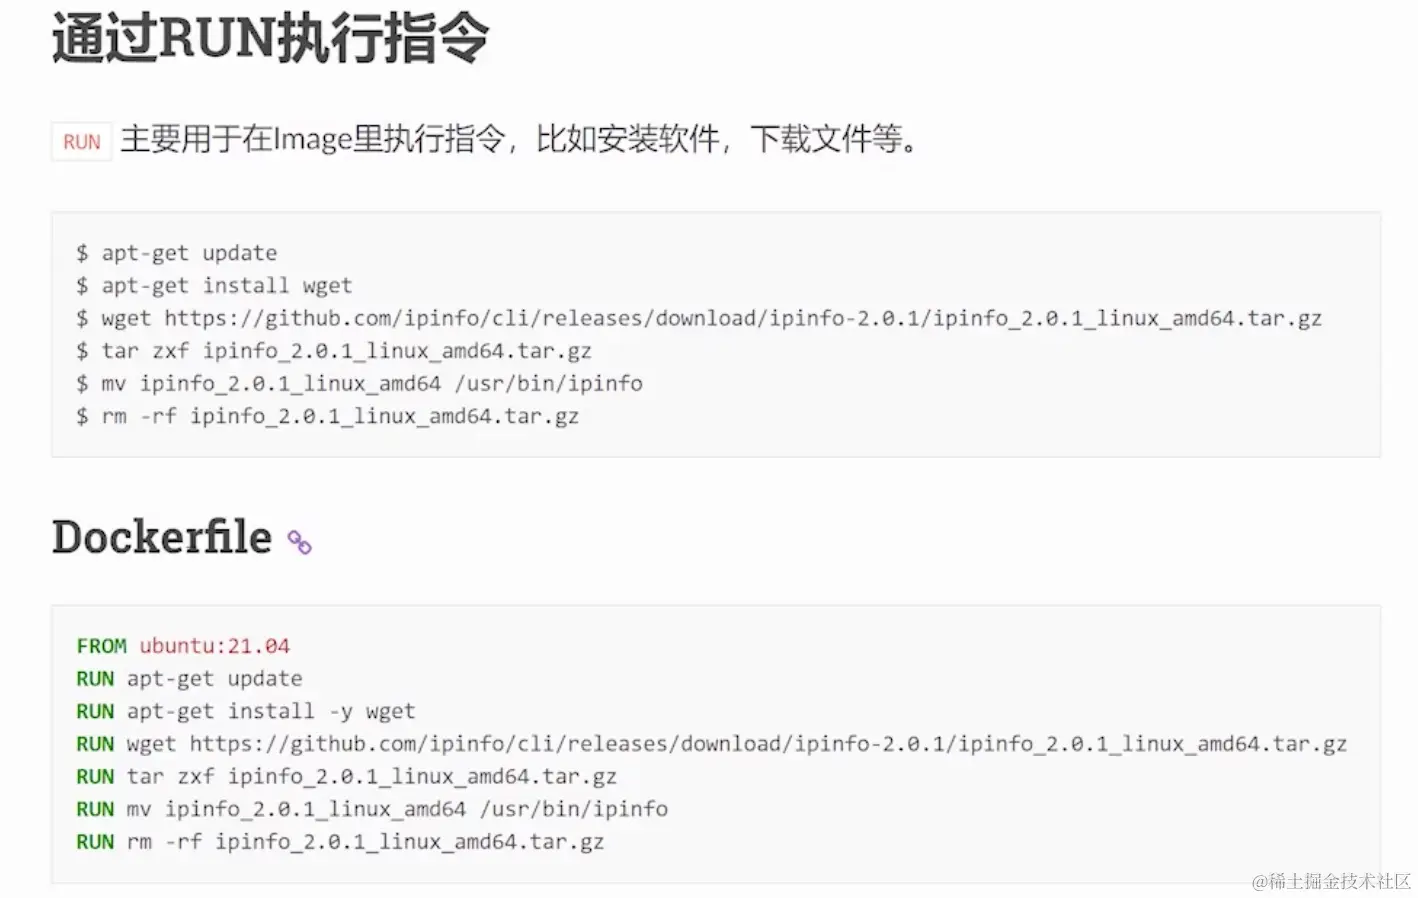Click the github URL in the RUN wget line
This screenshot has width=1418, height=898.
click(768, 744)
